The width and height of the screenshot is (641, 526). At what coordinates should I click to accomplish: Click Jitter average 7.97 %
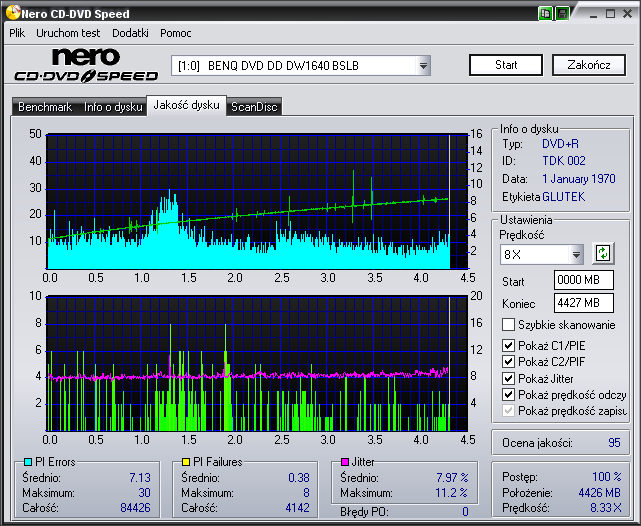coord(452,477)
